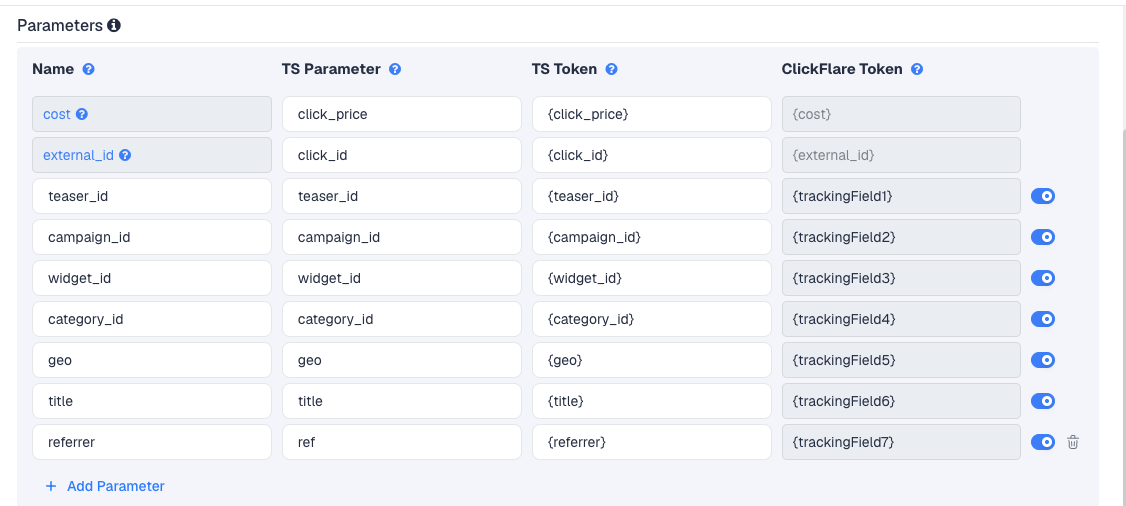Screen dimensions: 1126x506
Task: Edit the {referrer} TS Token field
Action: [651, 442]
